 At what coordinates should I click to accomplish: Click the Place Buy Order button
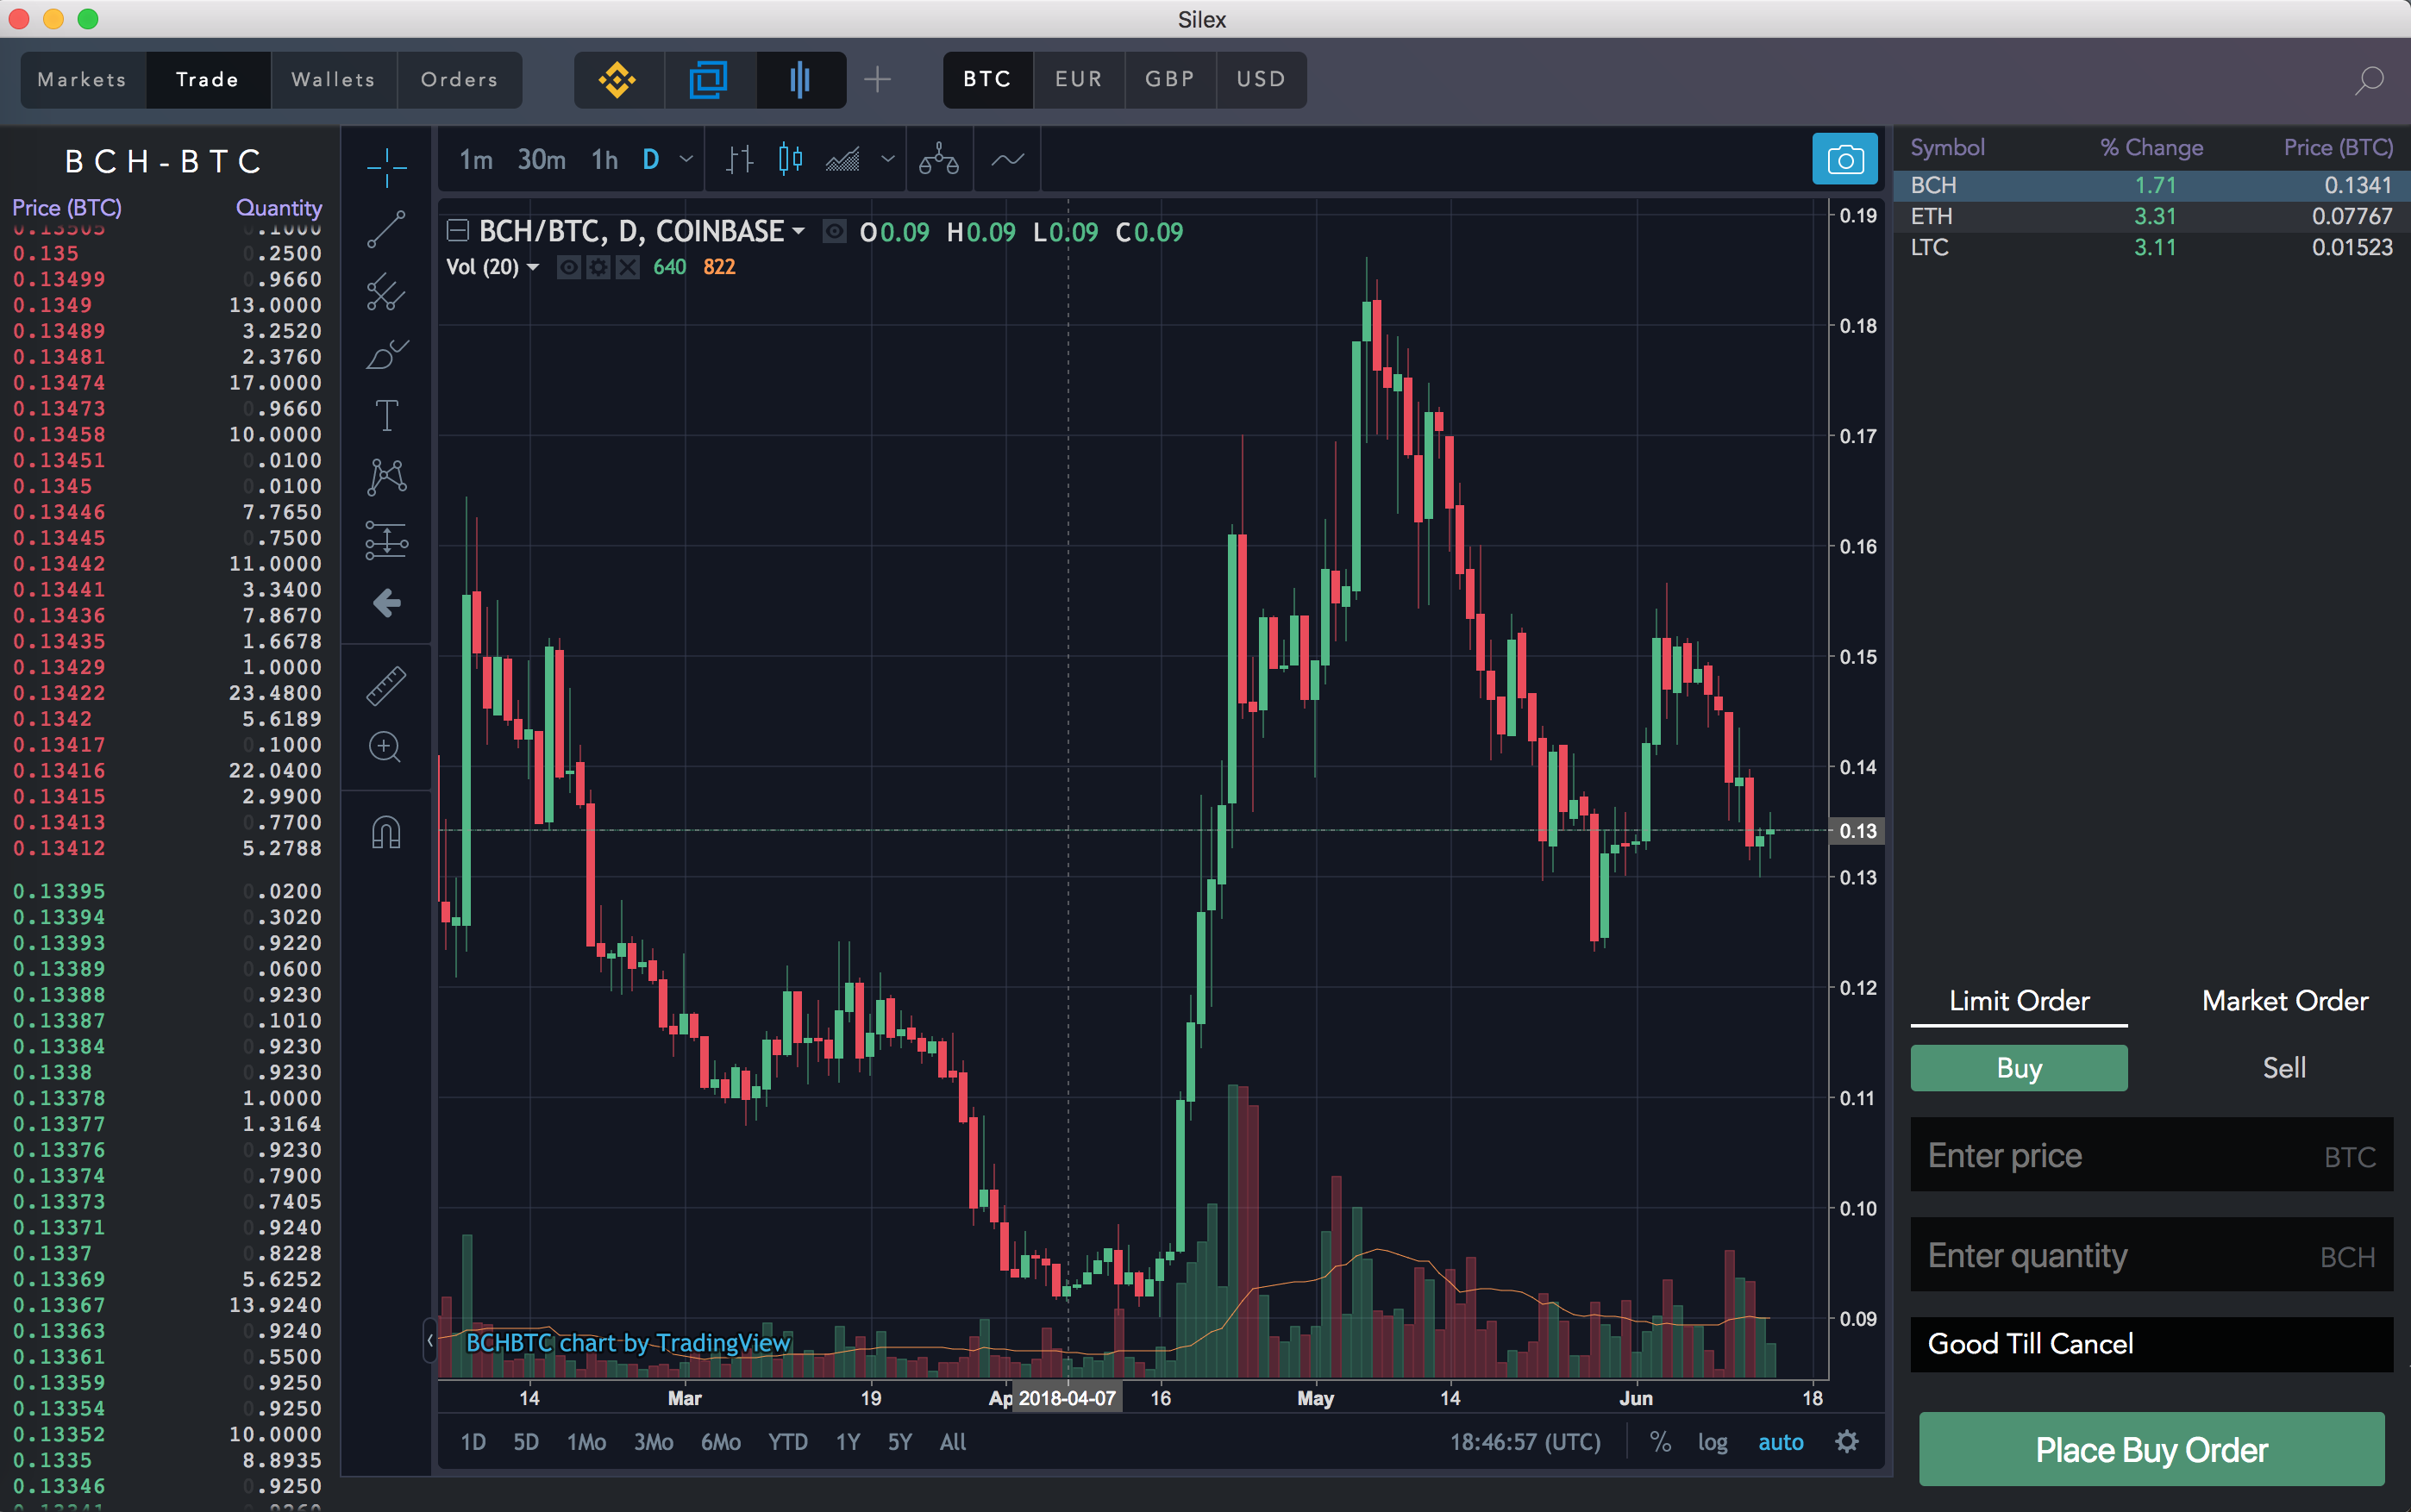(x=2151, y=1449)
